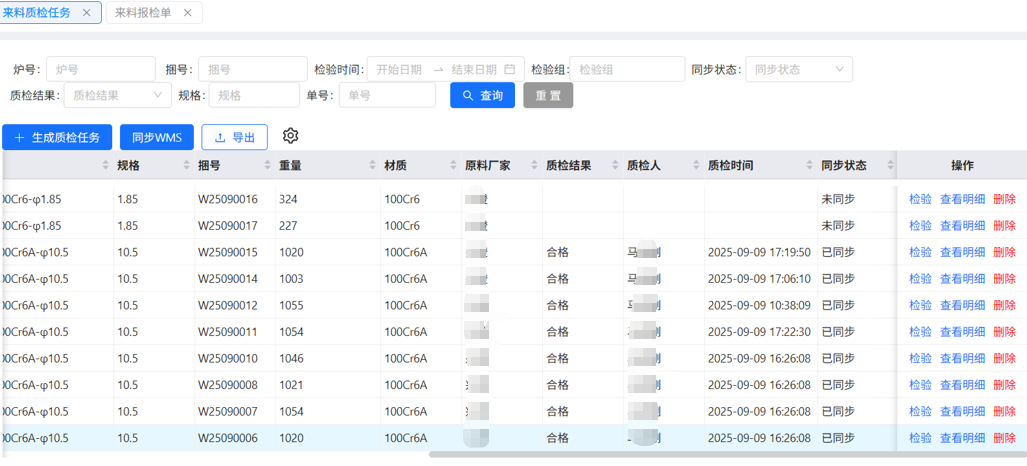This screenshot has width=1027, height=466.
Task: Click the horizontal scrollbar under the table
Action: (700, 454)
